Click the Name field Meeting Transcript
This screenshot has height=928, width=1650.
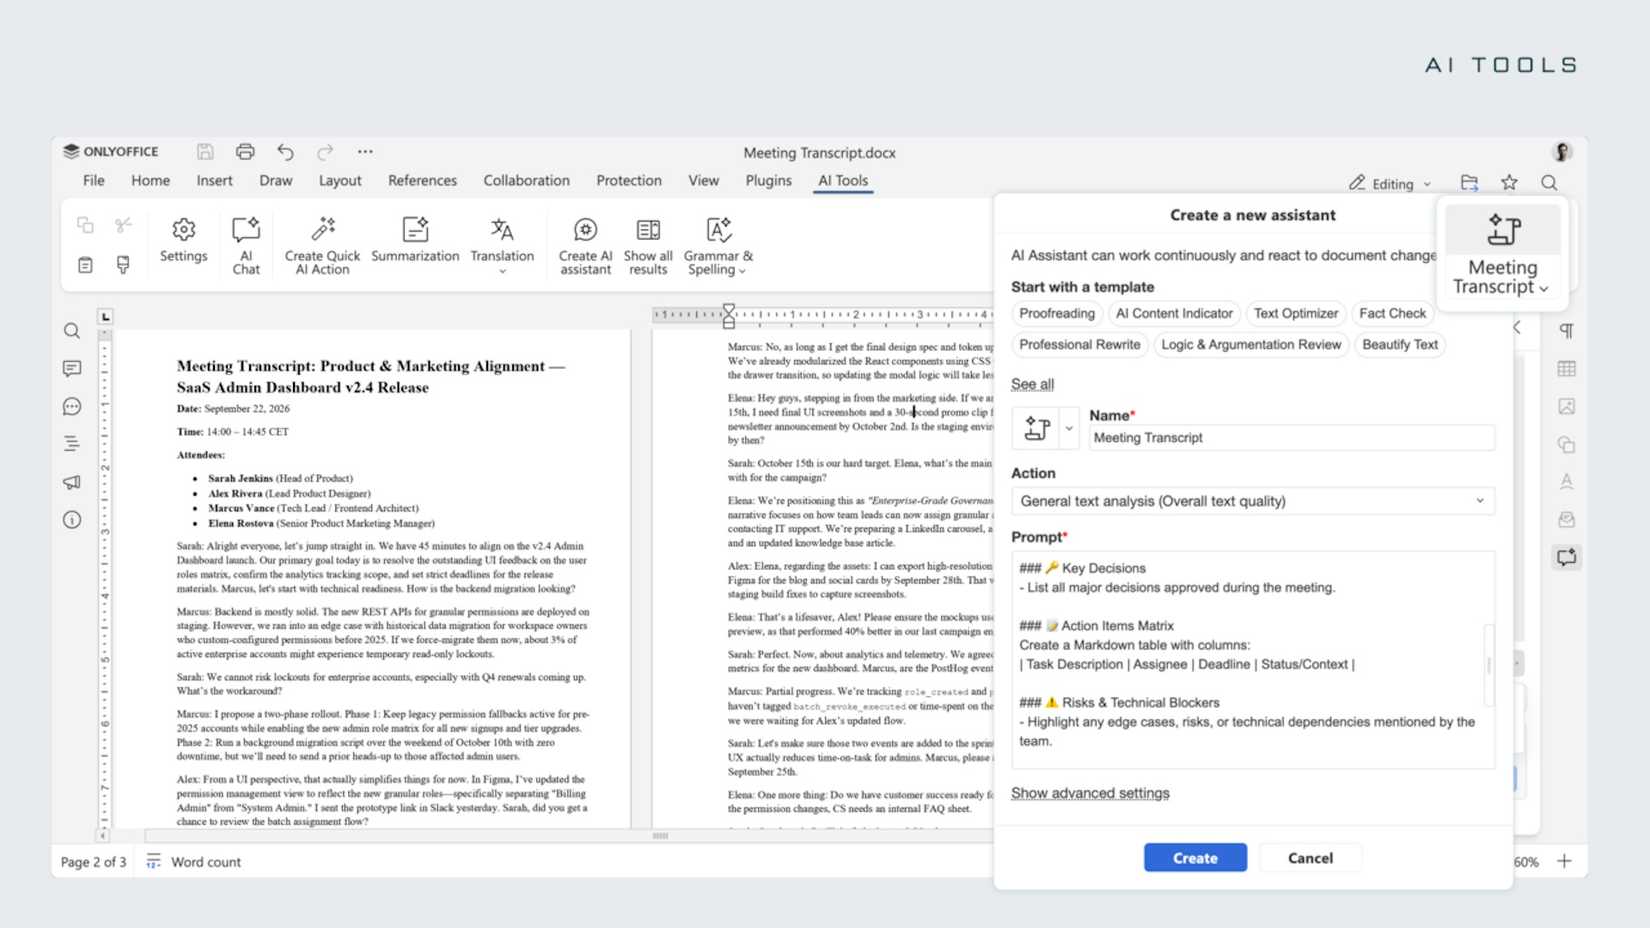click(1291, 438)
